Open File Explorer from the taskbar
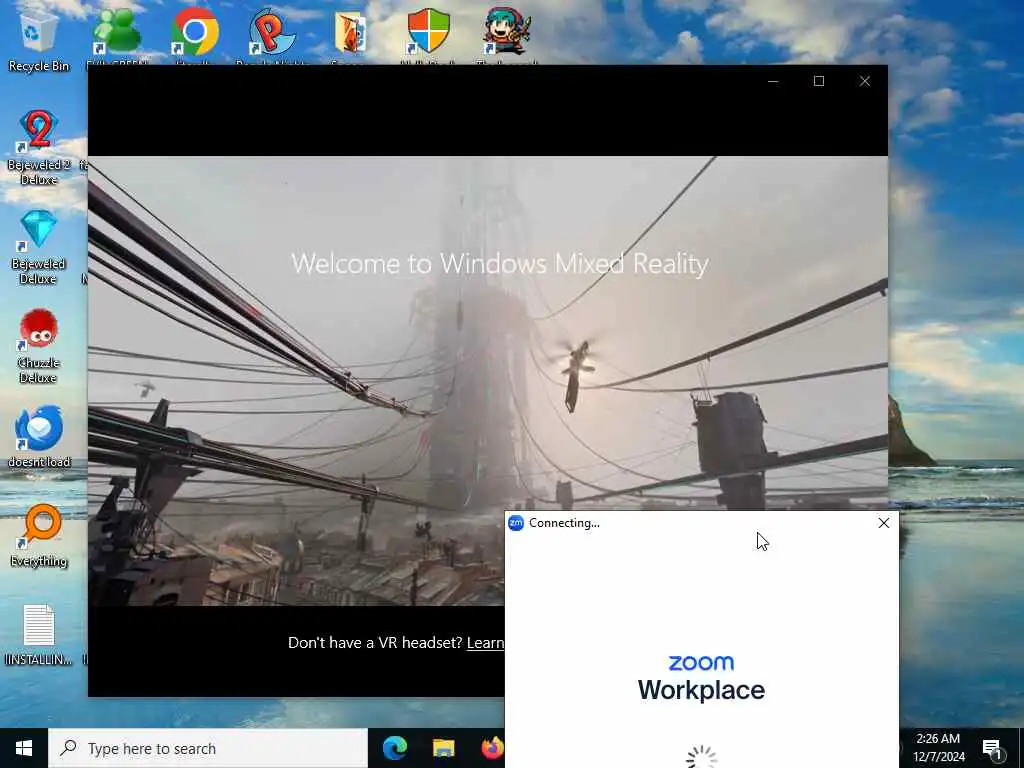The height and width of the screenshot is (768, 1024). [x=443, y=748]
